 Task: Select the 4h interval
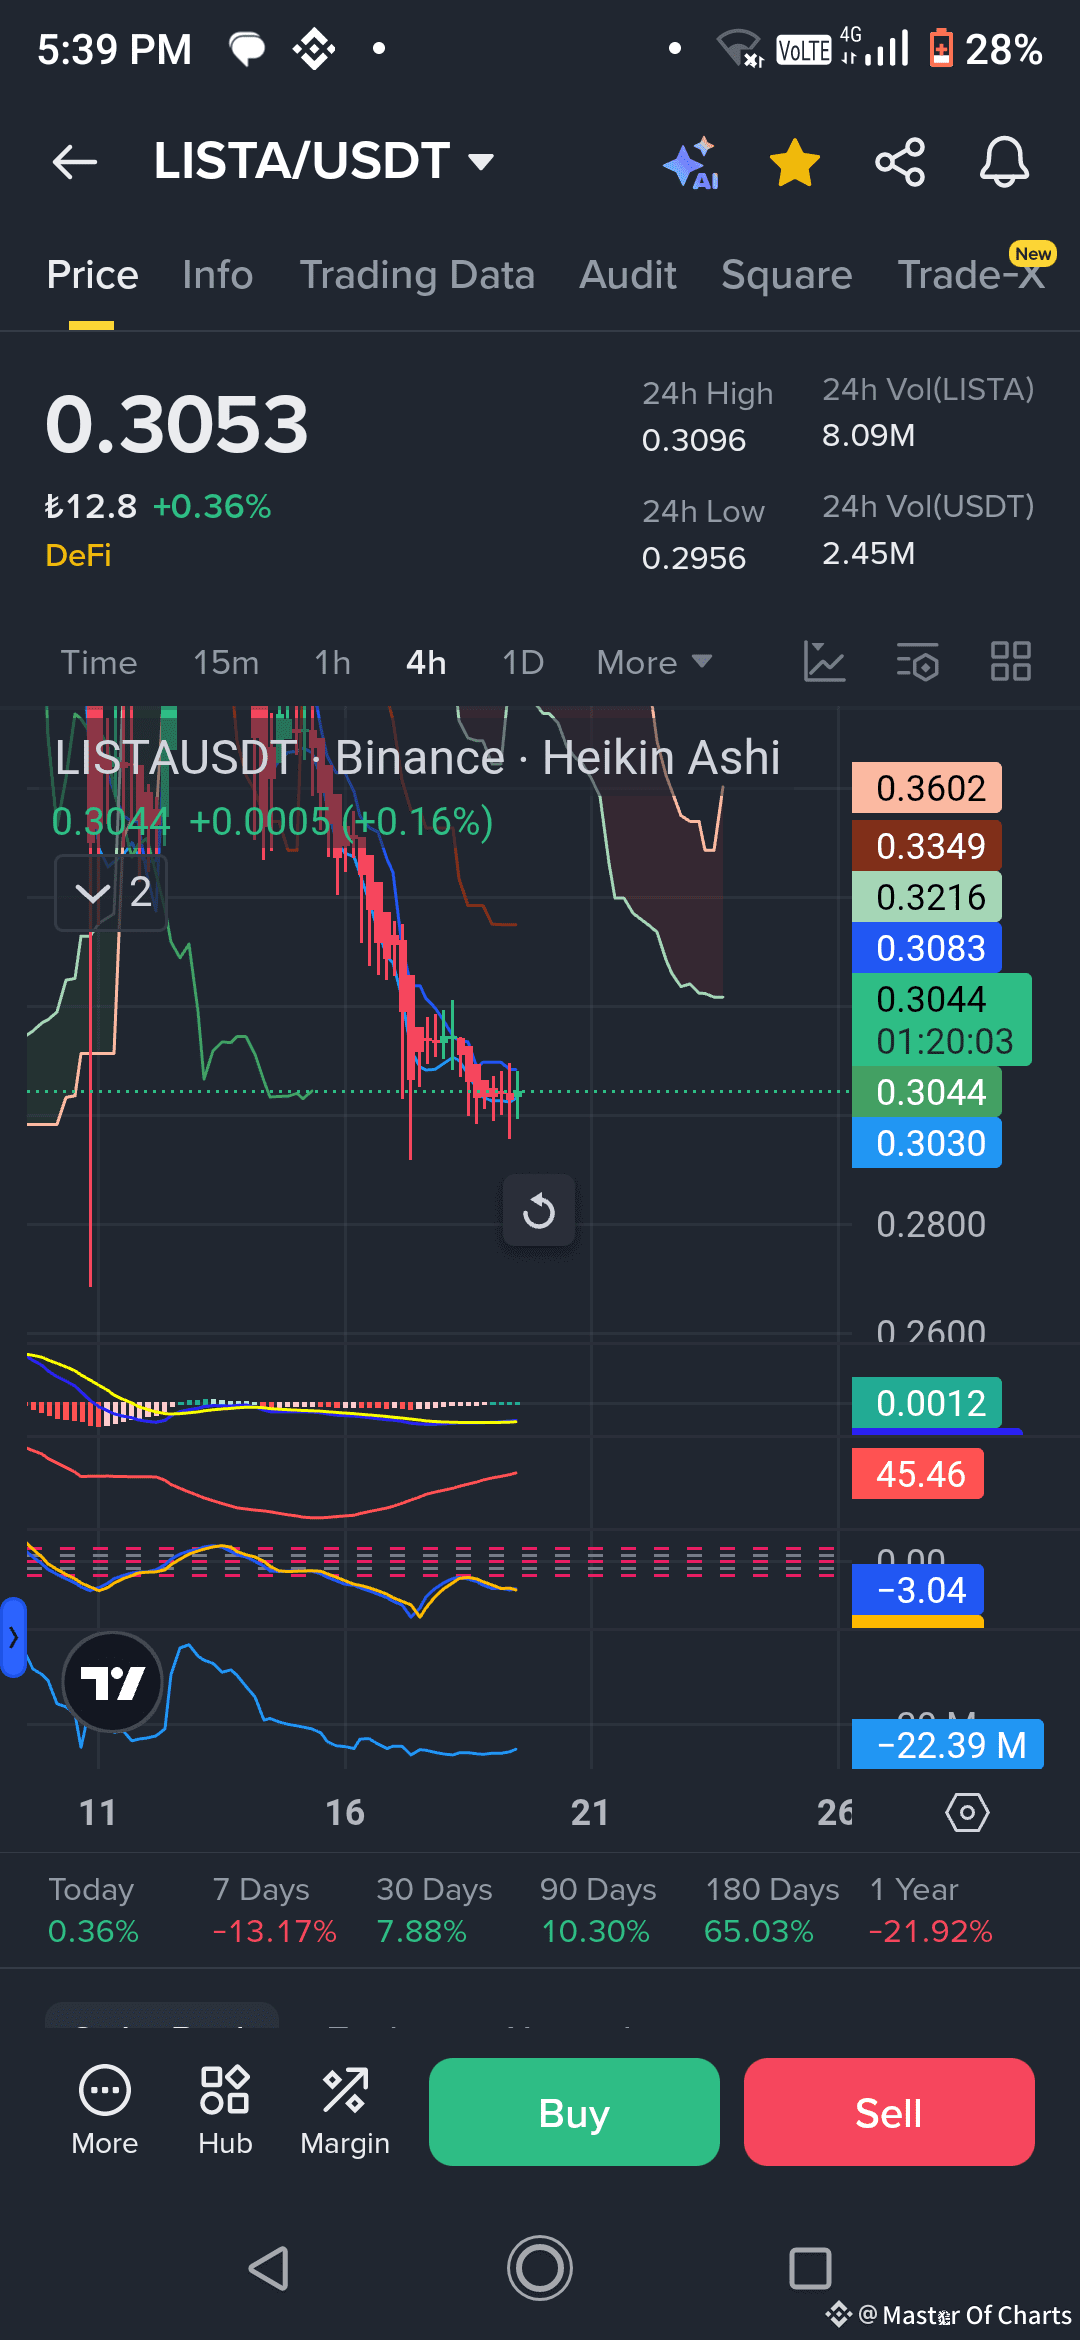(x=426, y=662)
